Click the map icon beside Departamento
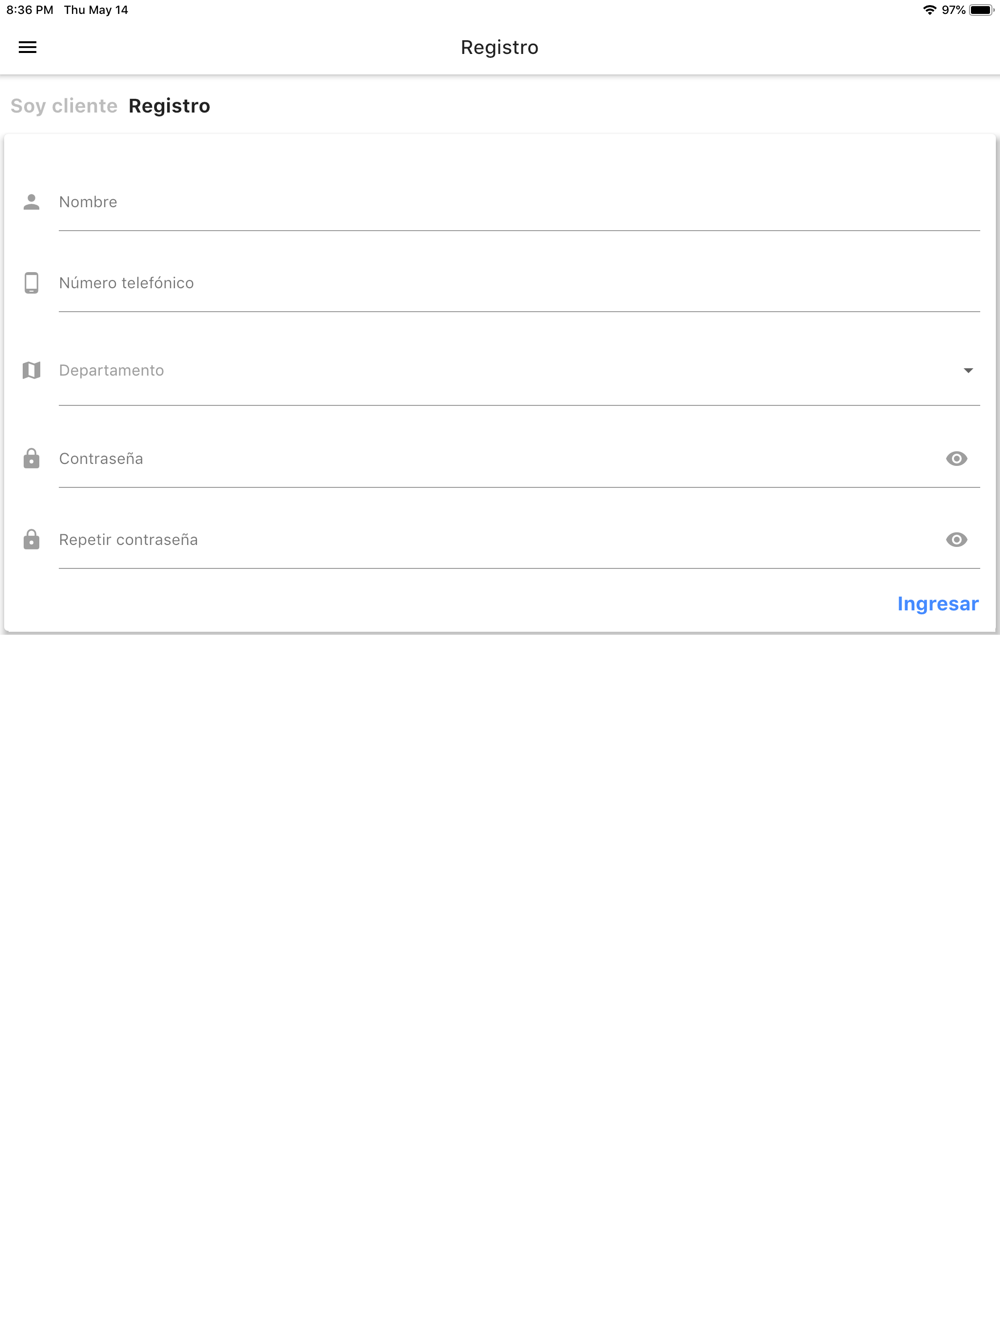This screenshot has width=1000, height=1334. click(32, 370)
